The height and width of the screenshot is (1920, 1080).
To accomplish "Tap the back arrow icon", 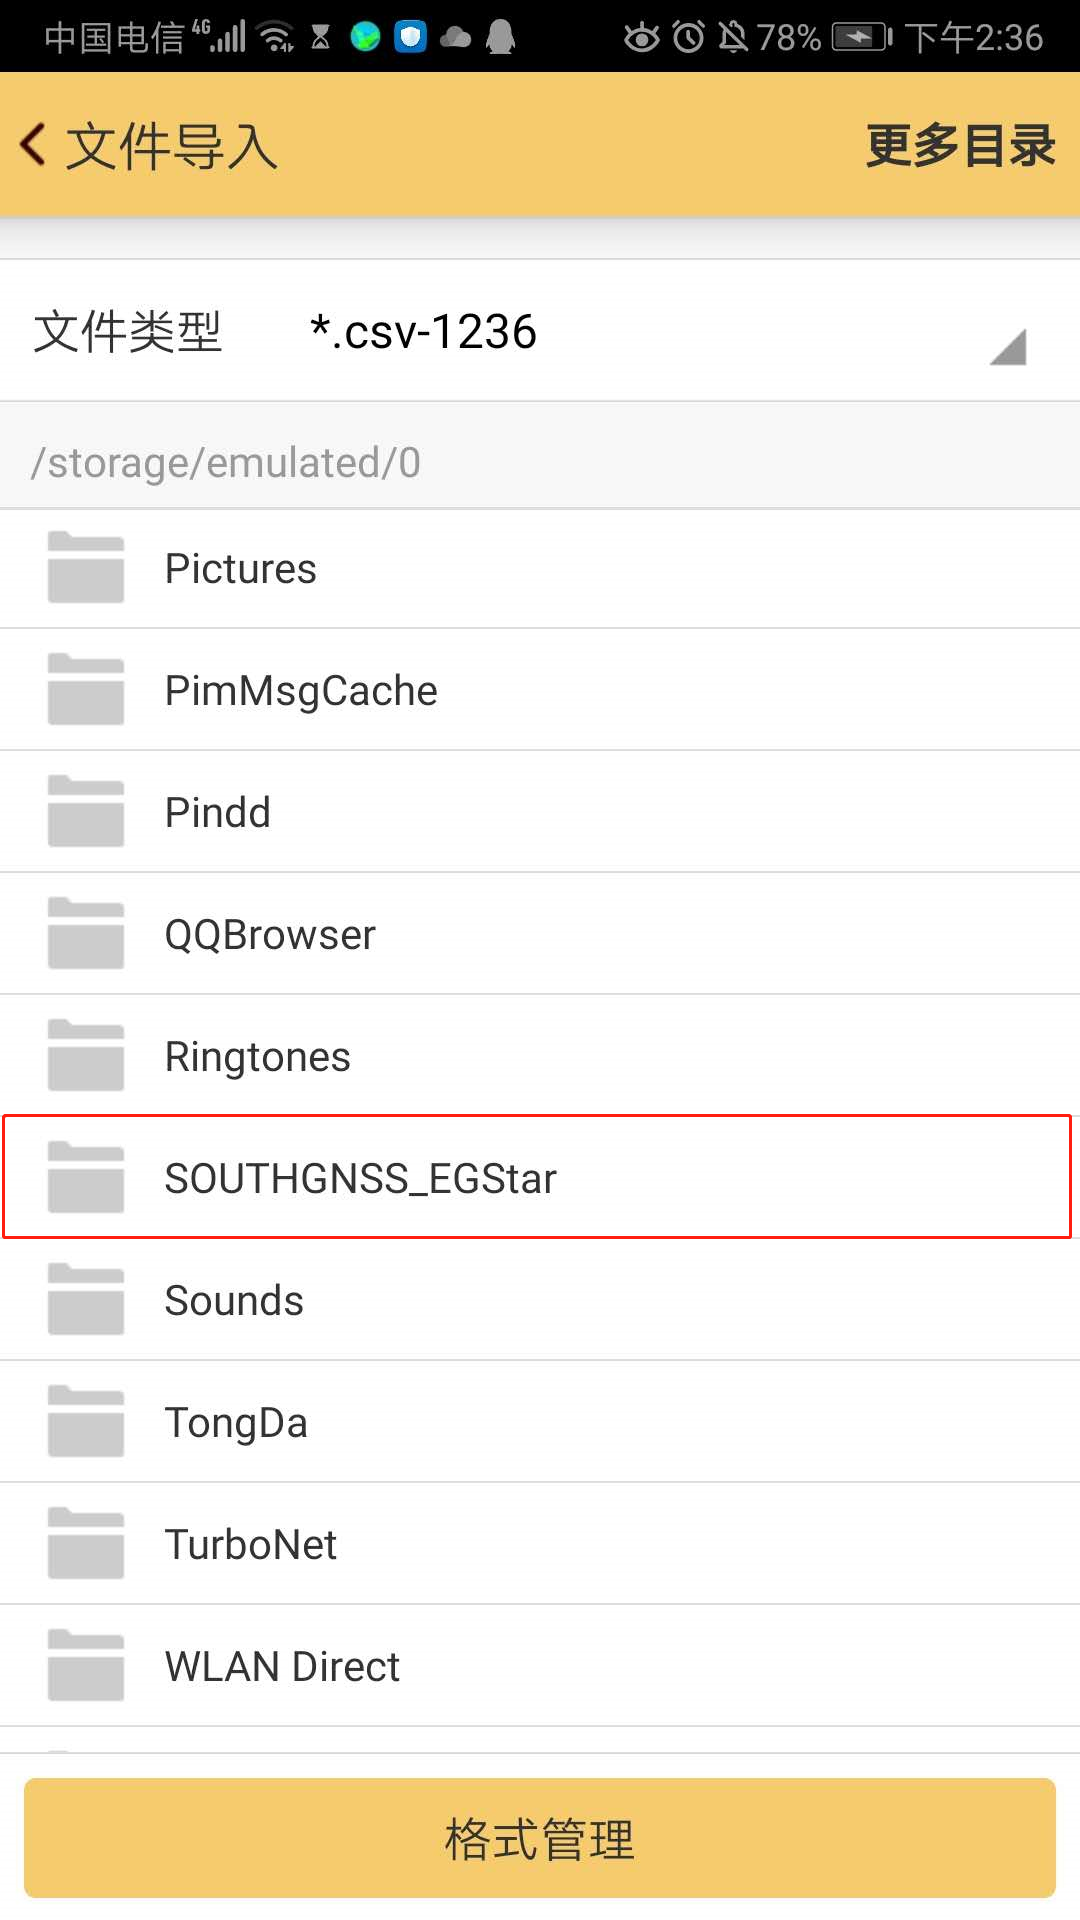I will coord(34,145).
